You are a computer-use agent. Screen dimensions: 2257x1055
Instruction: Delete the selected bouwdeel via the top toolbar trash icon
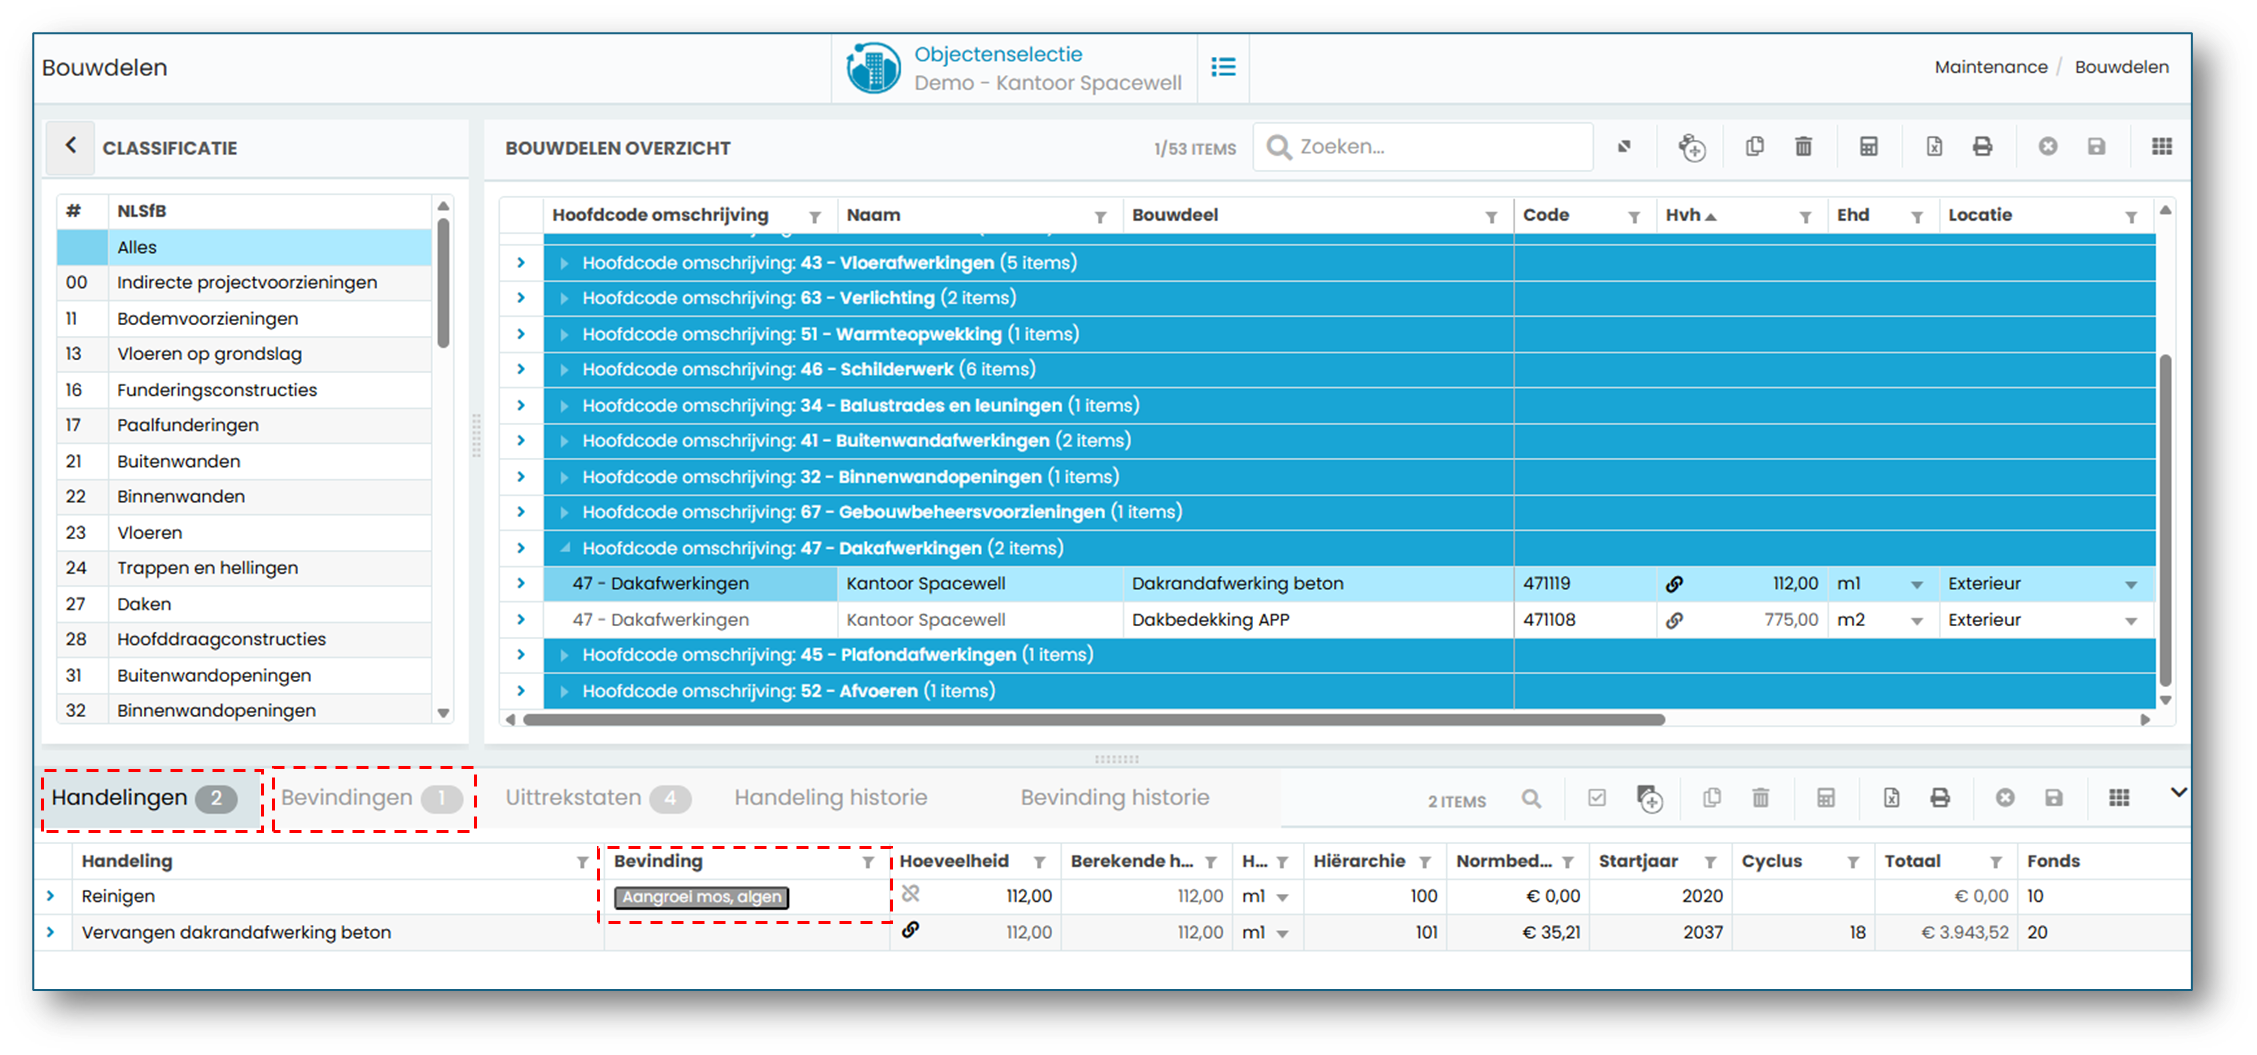pyautogui.click(x=1803, y=147)
